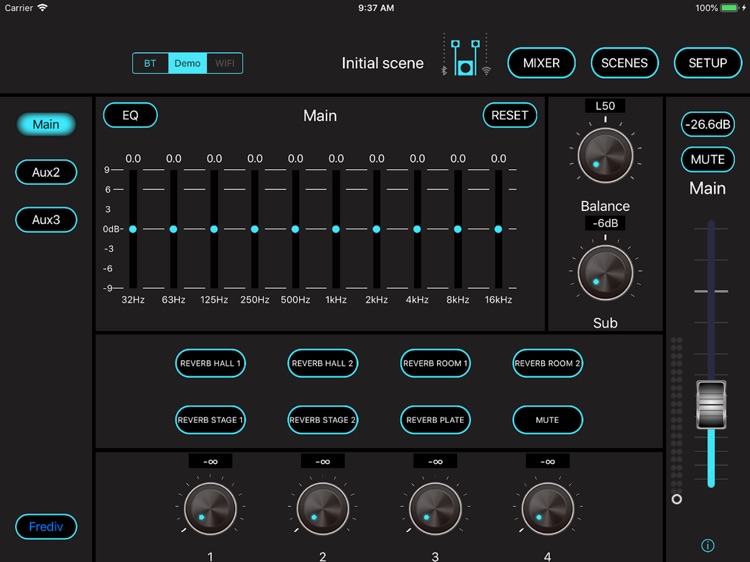Image resolution: width=750 pixels, height=562 pixels.
Task: Toggle the main MUTE button
Action: tap(707, 159)
